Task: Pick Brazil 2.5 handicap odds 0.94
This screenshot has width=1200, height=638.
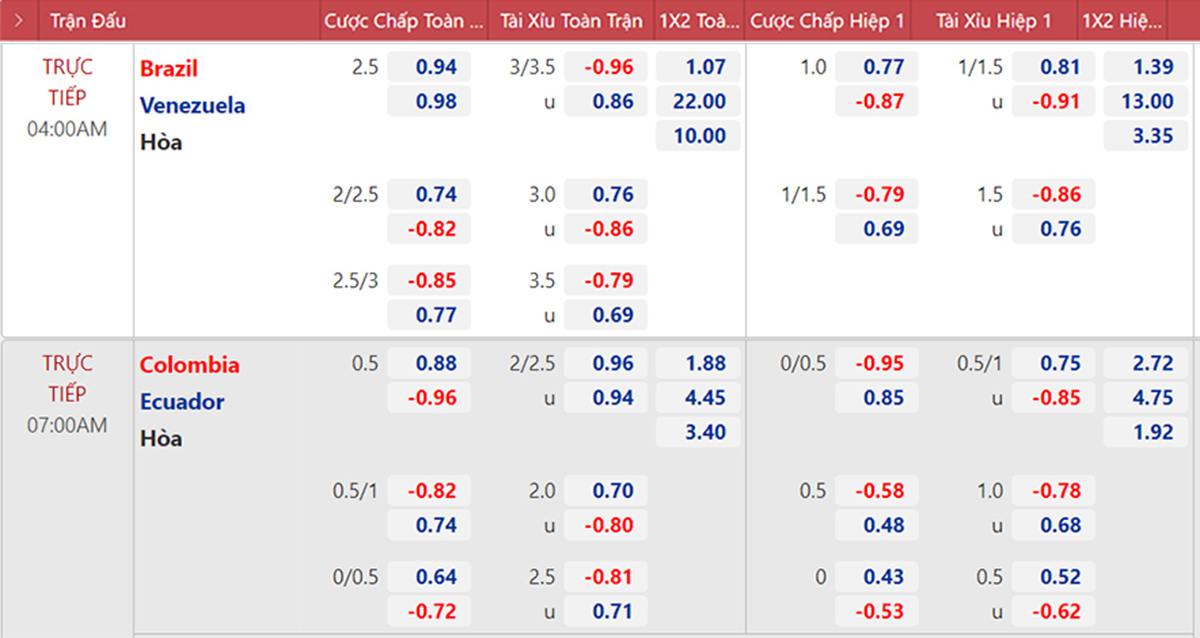Action: (429, 67)
